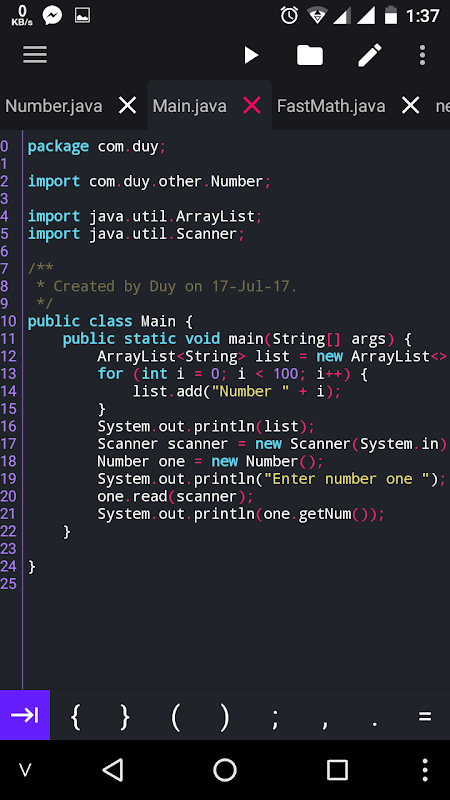
Task: Select the Main.java tab
Action: (190, 106)
